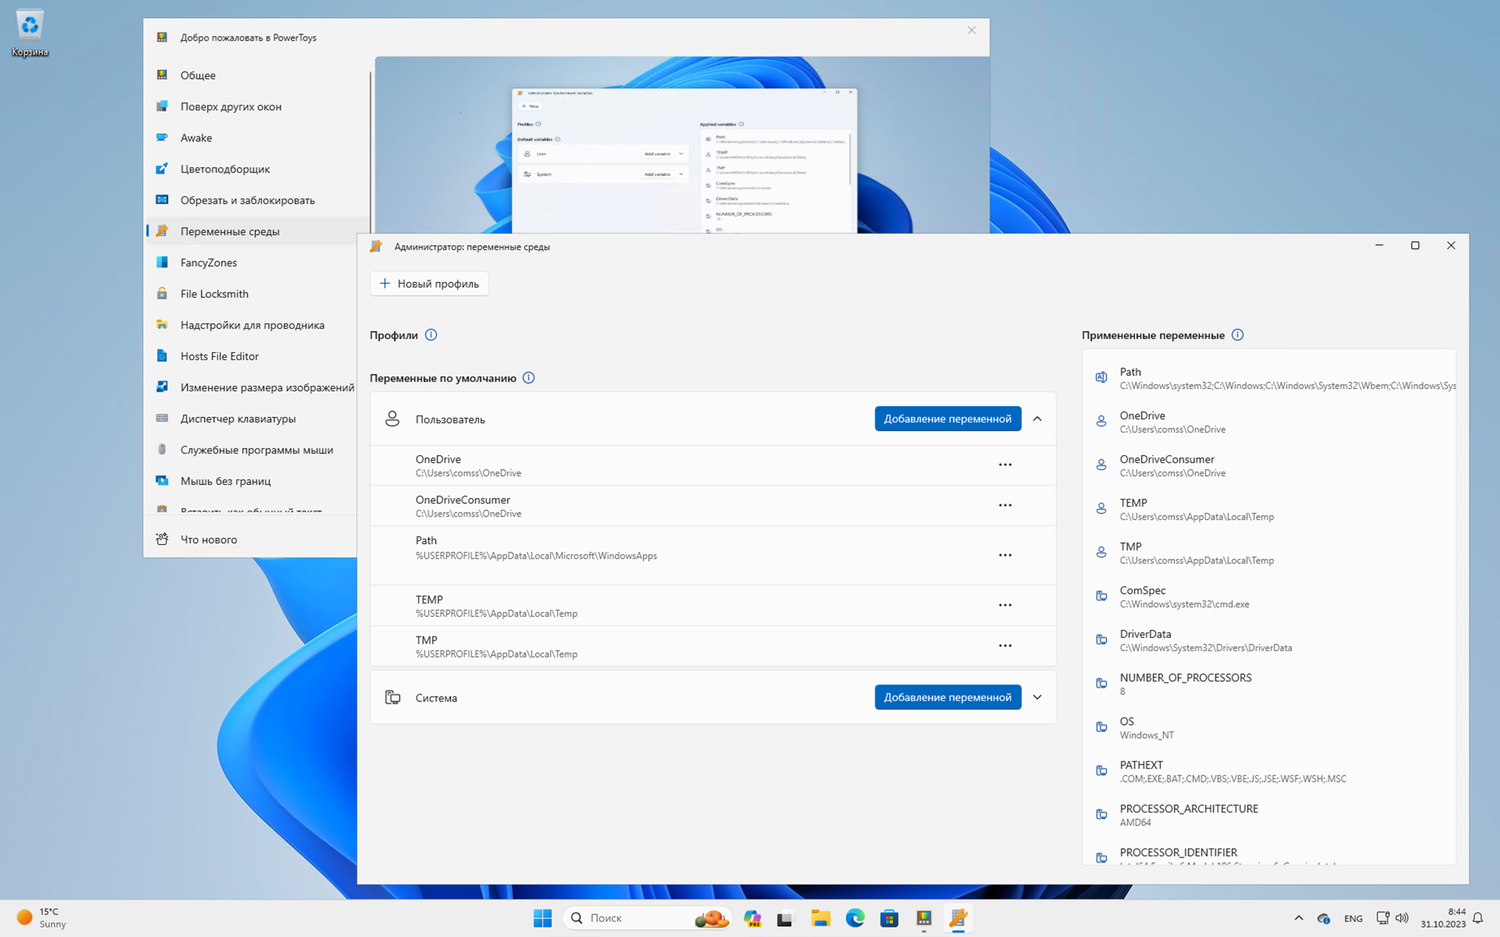Switch to PowerToys window via taskbar
The width and height of the screenshot is (1500, 937).
click(924, 918)
